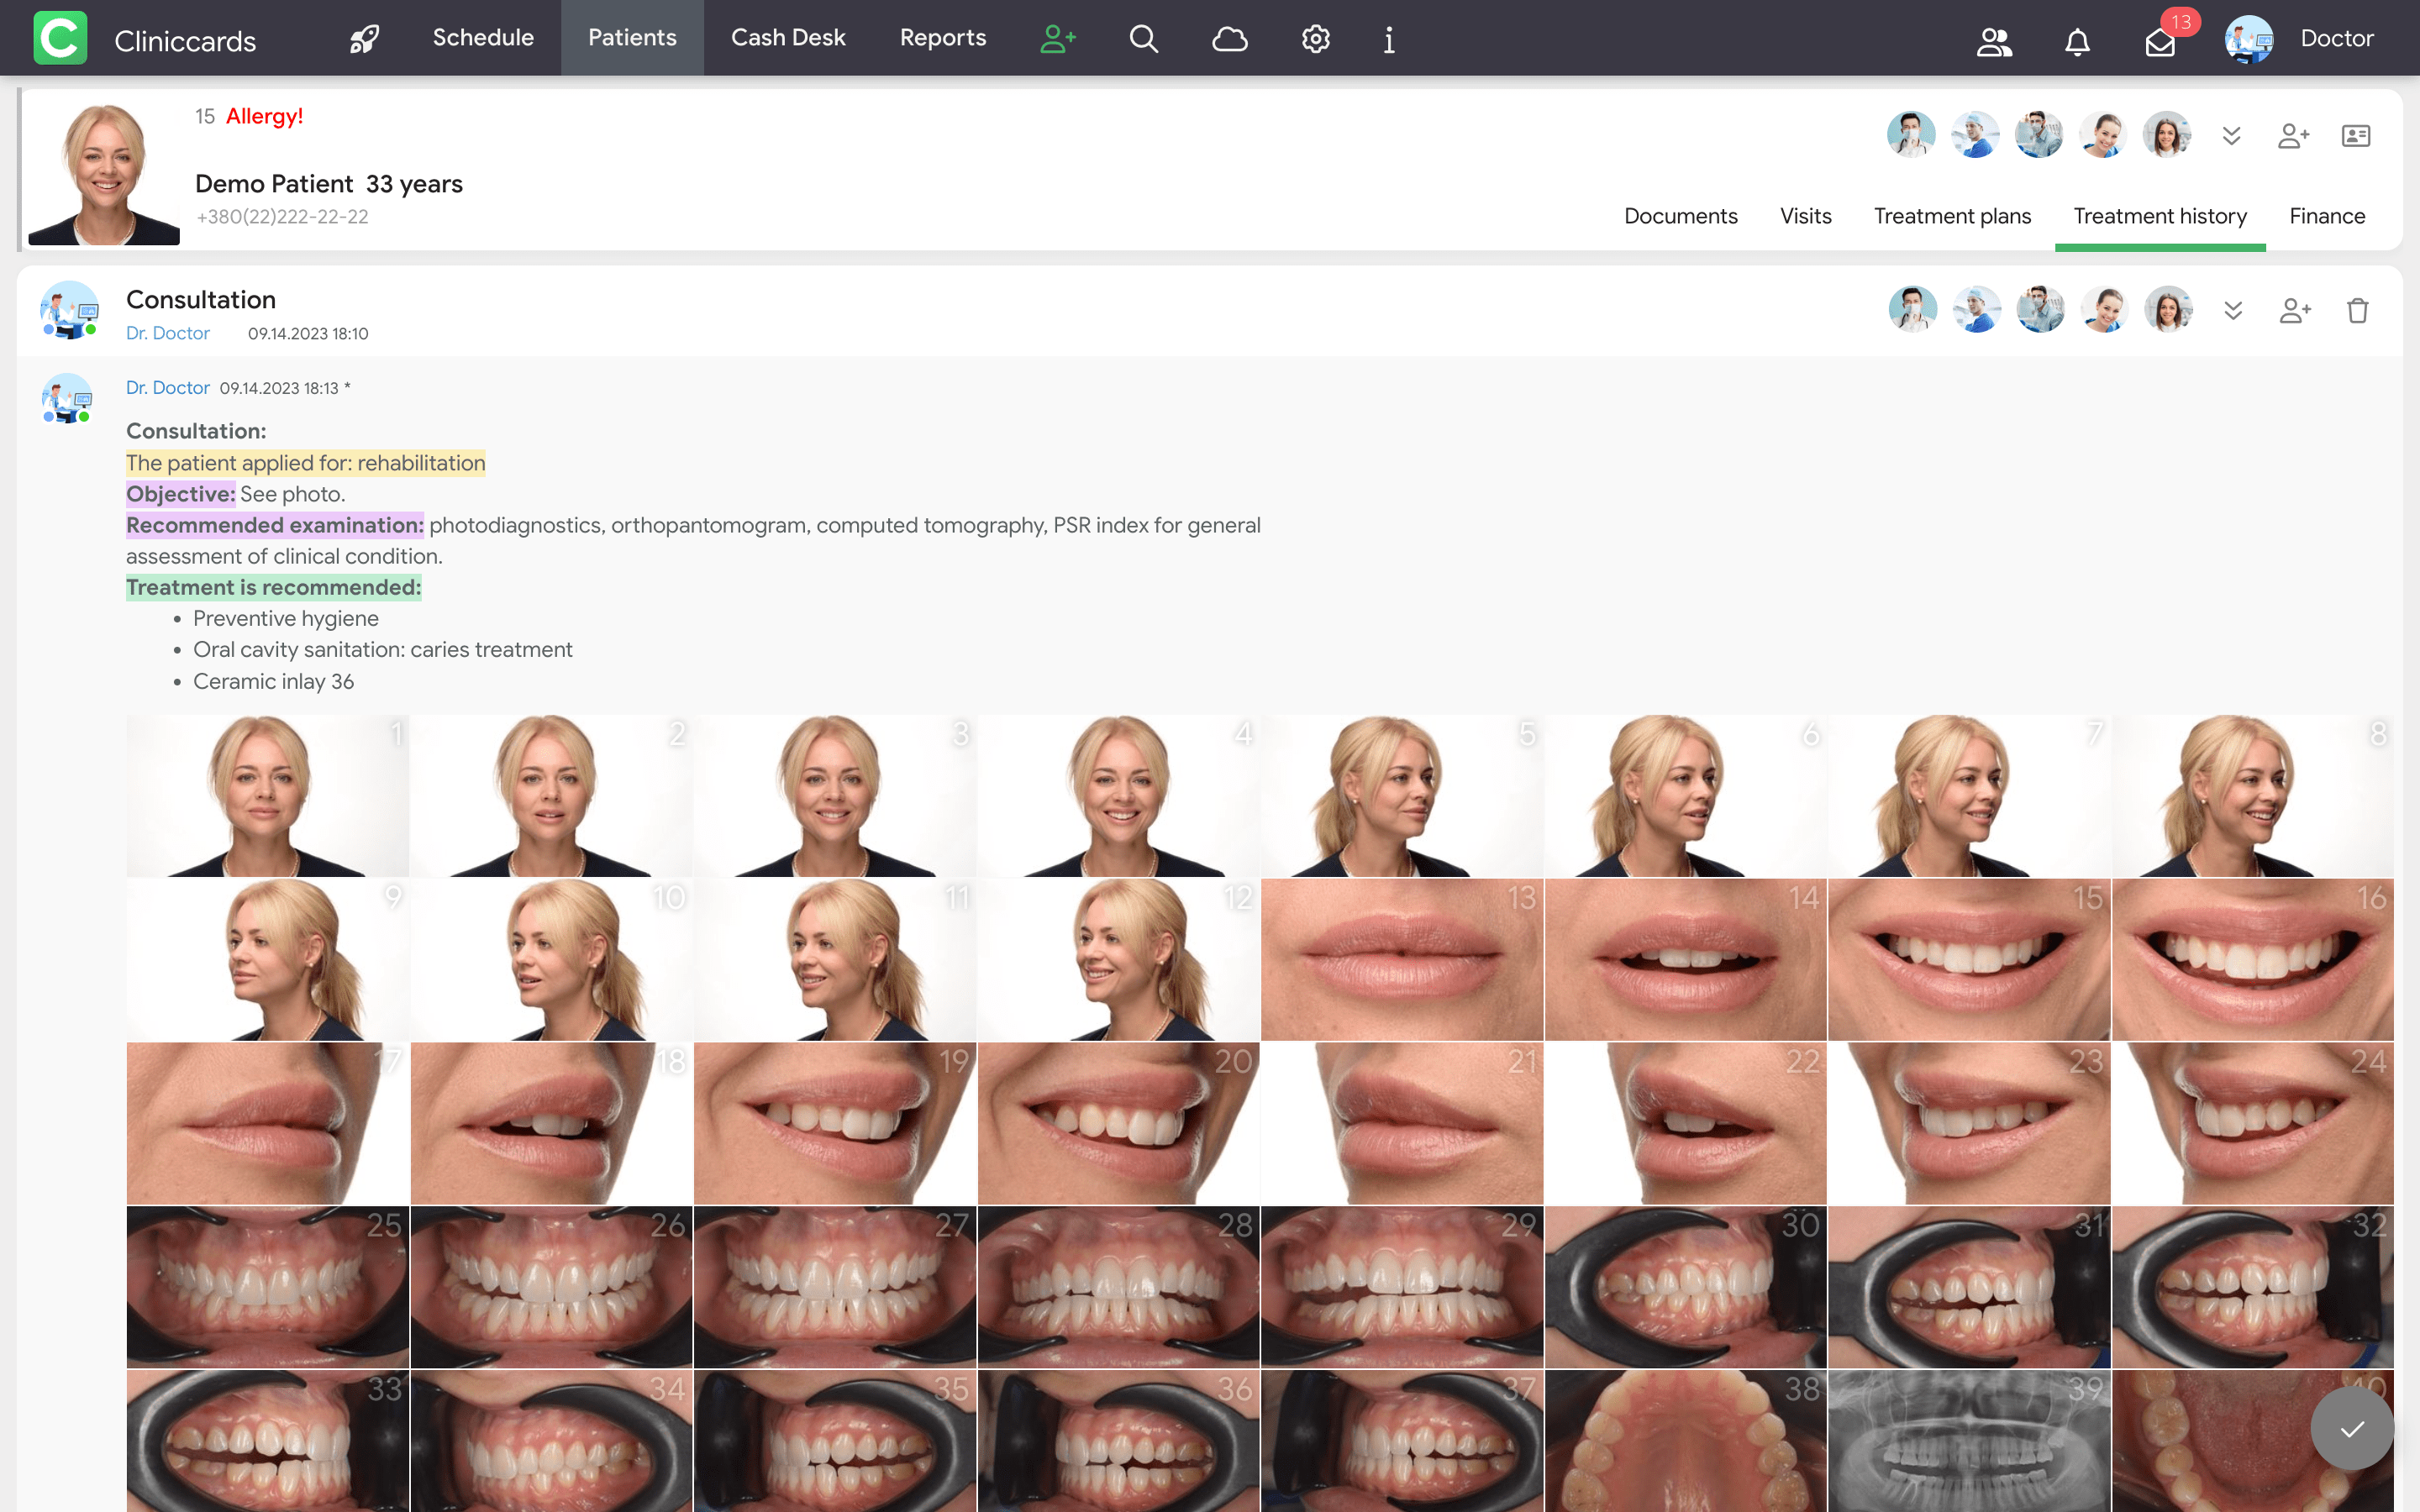2420x1512 pixels.
Task: Click the round checkmark confirm button
Action: click(x=2351, y=1428)
